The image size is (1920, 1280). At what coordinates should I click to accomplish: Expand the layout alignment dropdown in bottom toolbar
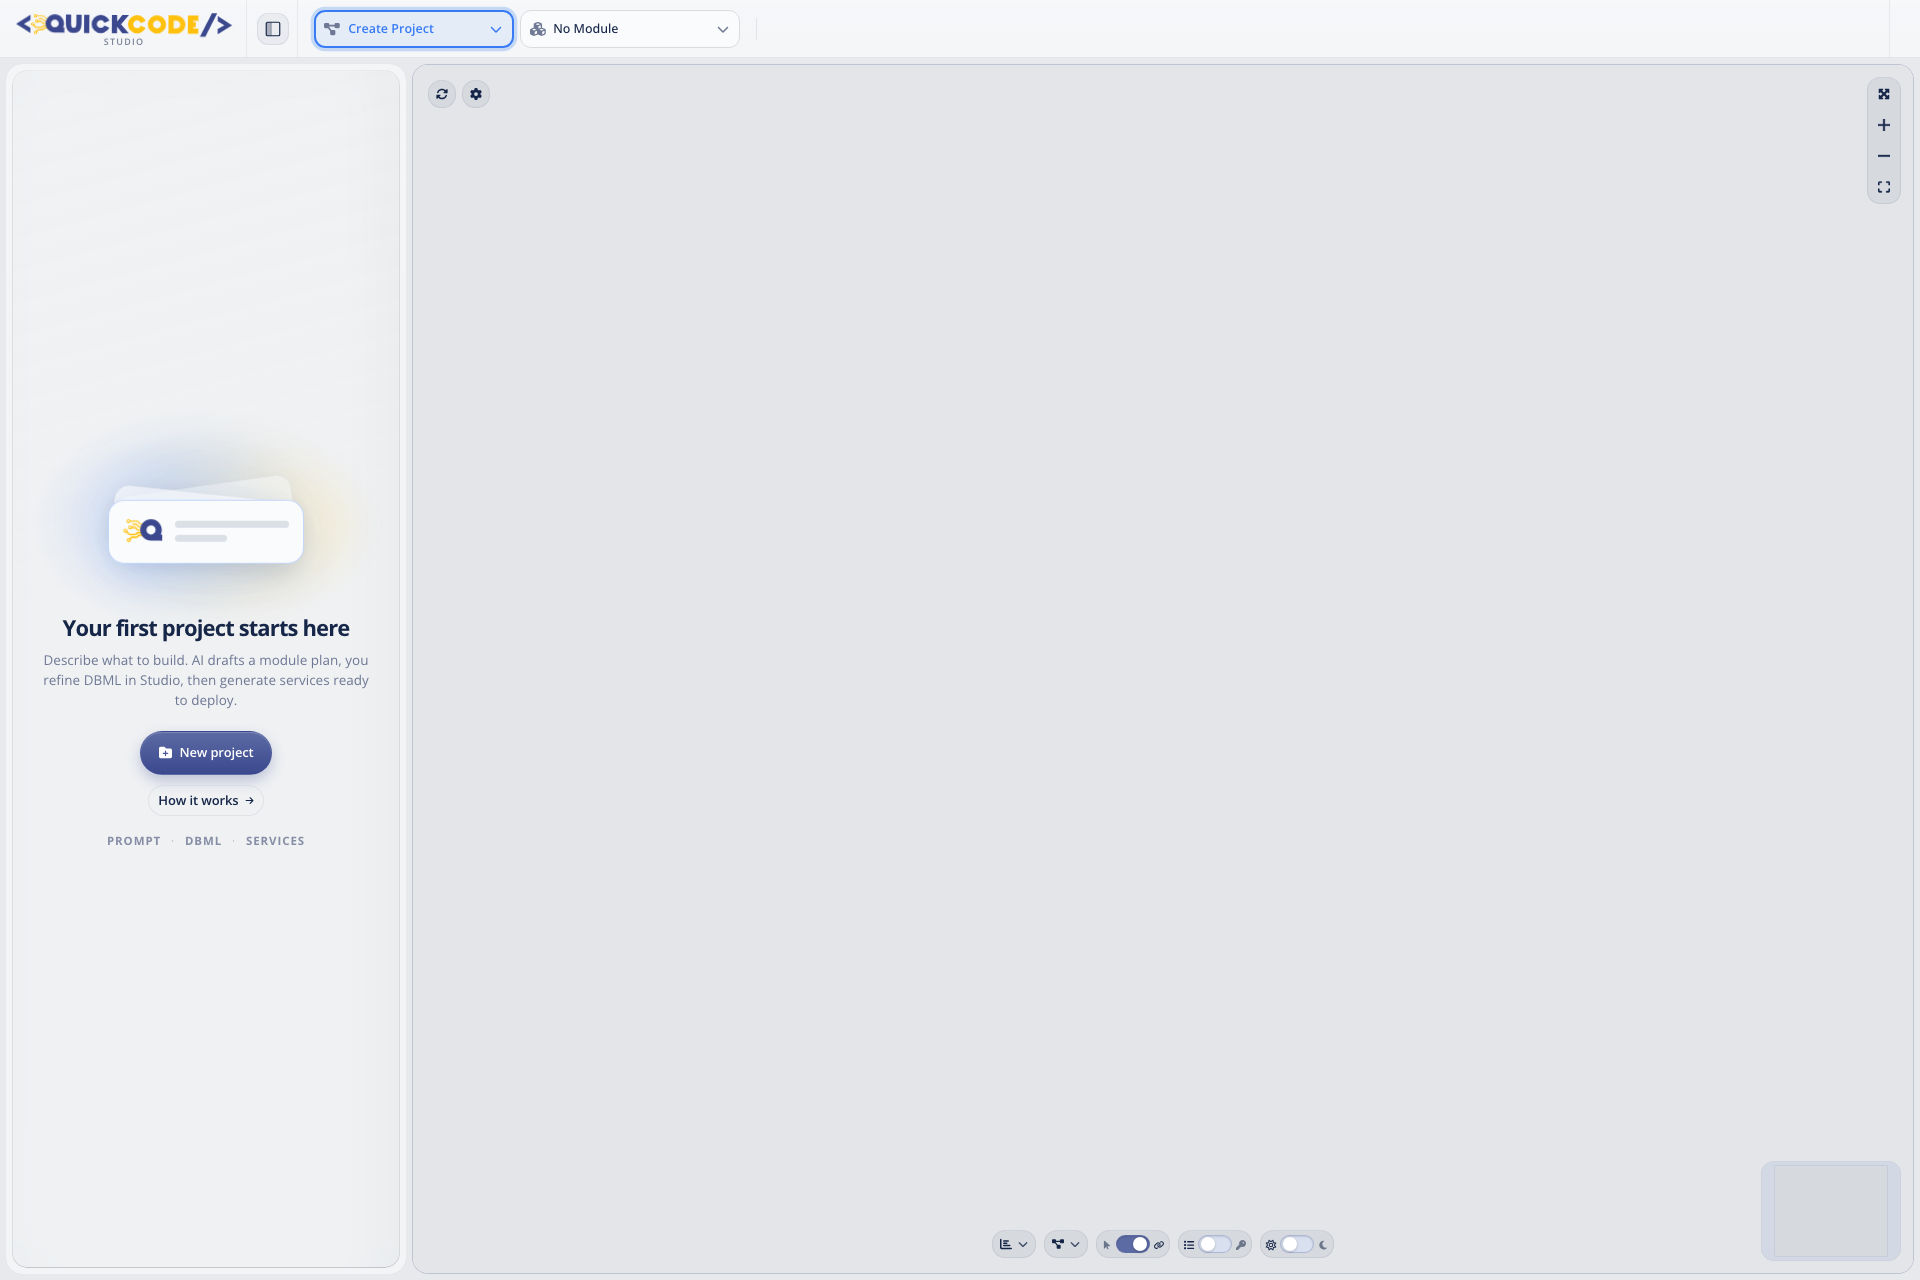click(x=1014, y=1245)
